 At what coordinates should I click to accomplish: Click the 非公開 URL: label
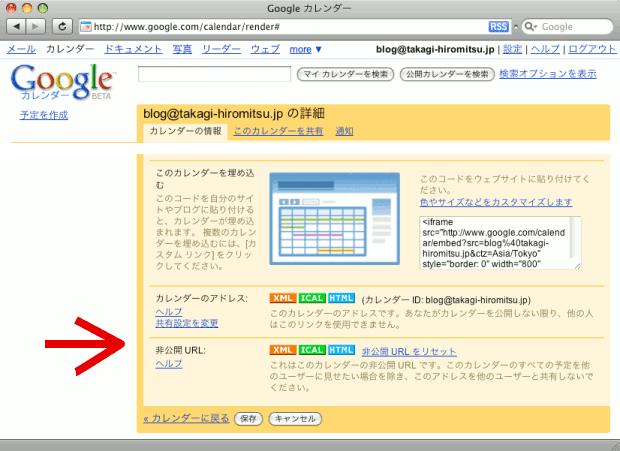[x=181, y=350]
